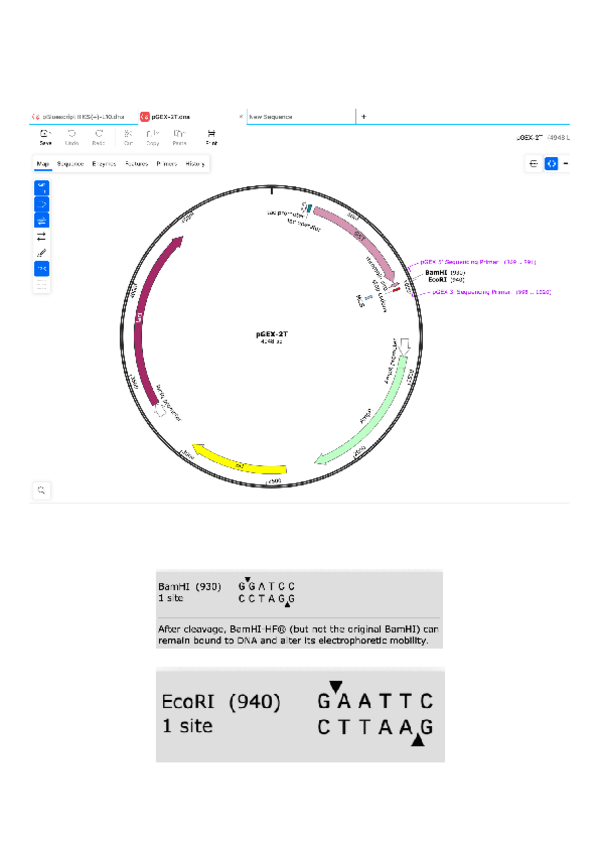600x848 pixels.
Task: Select the yellow ori feature arrow
Action: point(238,463)
